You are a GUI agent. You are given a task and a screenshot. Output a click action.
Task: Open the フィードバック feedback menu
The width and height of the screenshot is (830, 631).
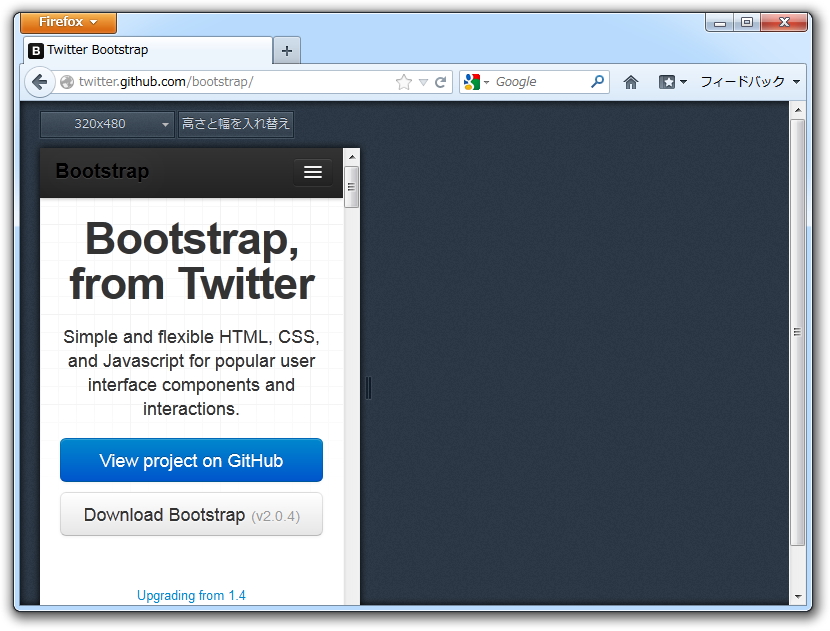click(750, 82)
